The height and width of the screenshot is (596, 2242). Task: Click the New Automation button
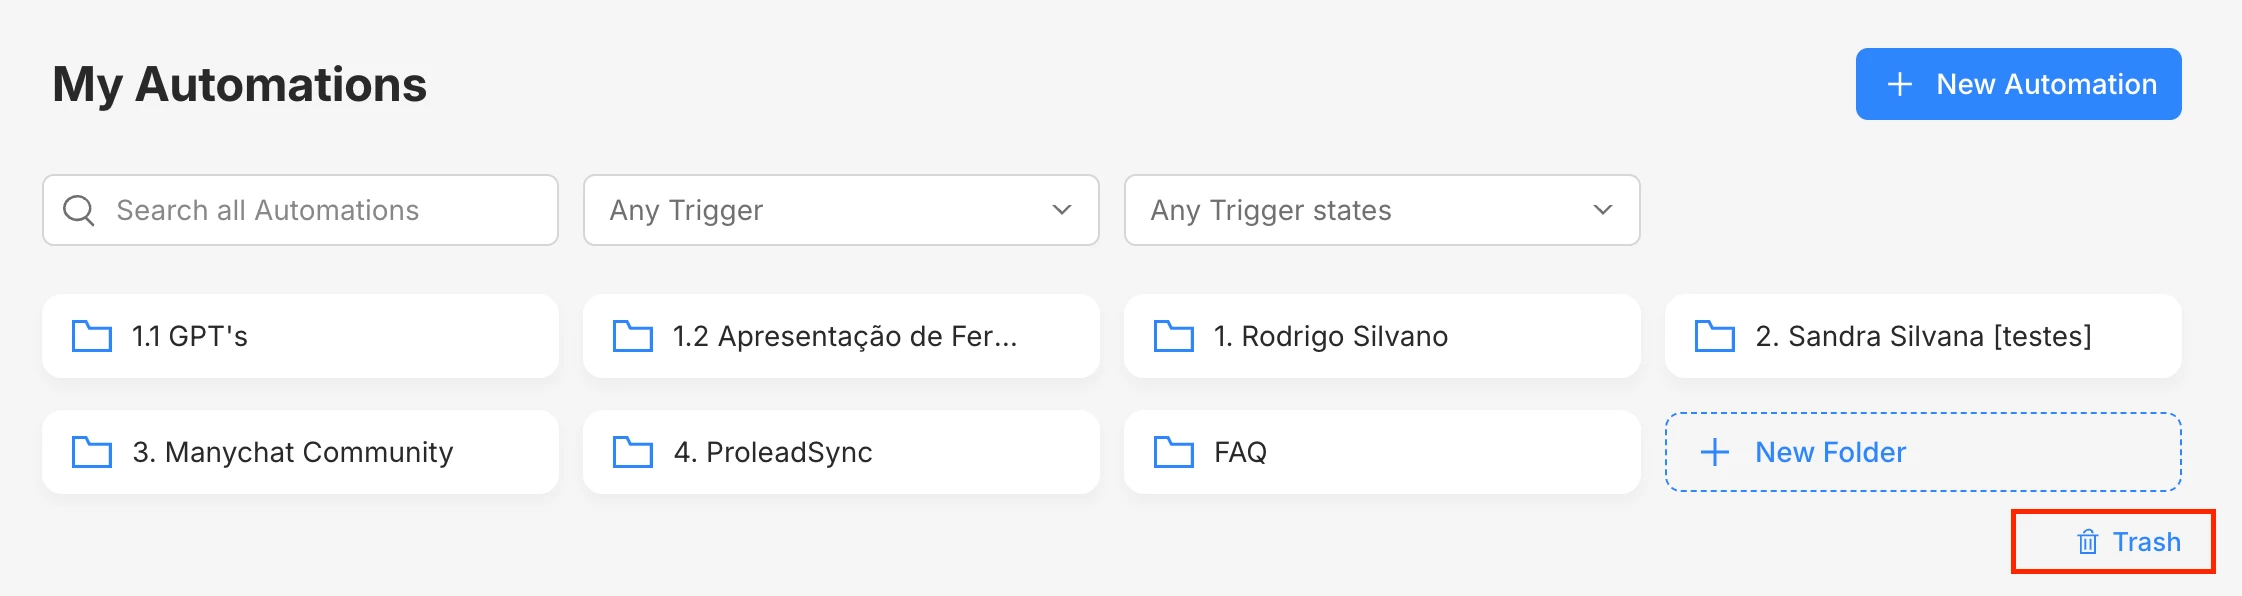[2018, 84]
